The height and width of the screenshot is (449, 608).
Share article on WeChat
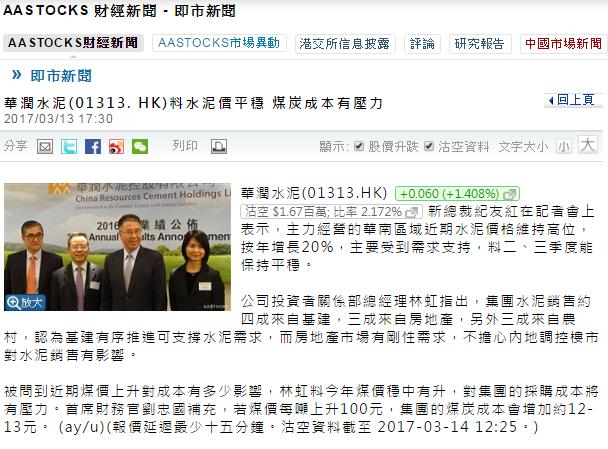point(140,147)
